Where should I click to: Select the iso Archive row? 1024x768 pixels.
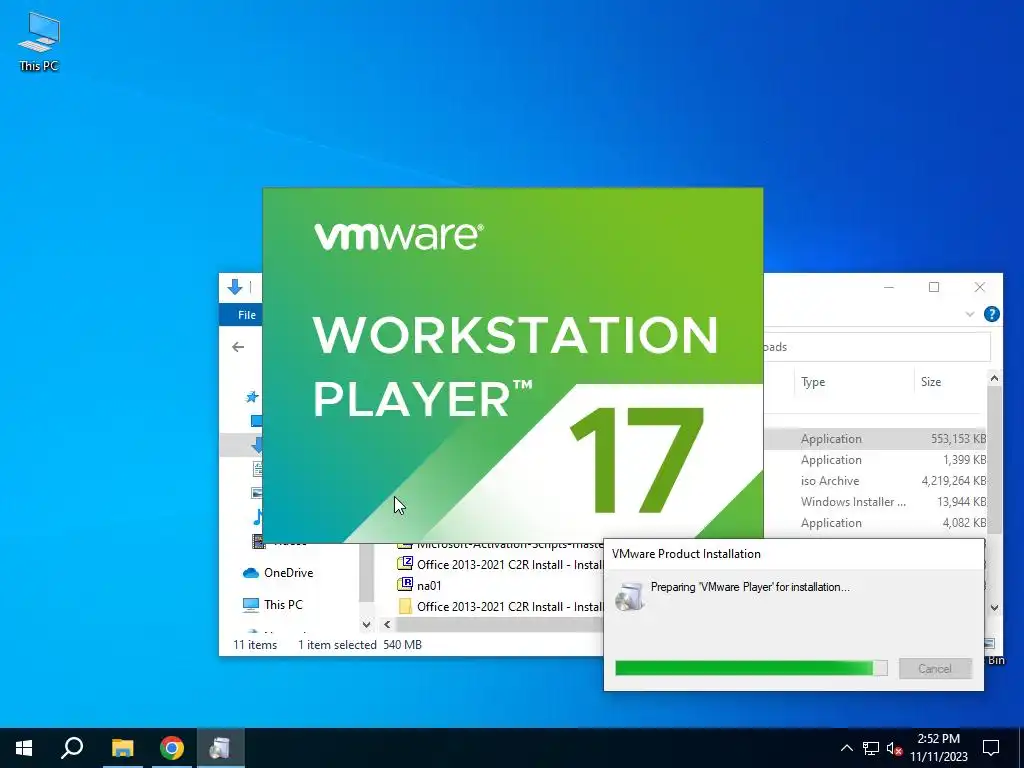(x=874, y=481)
